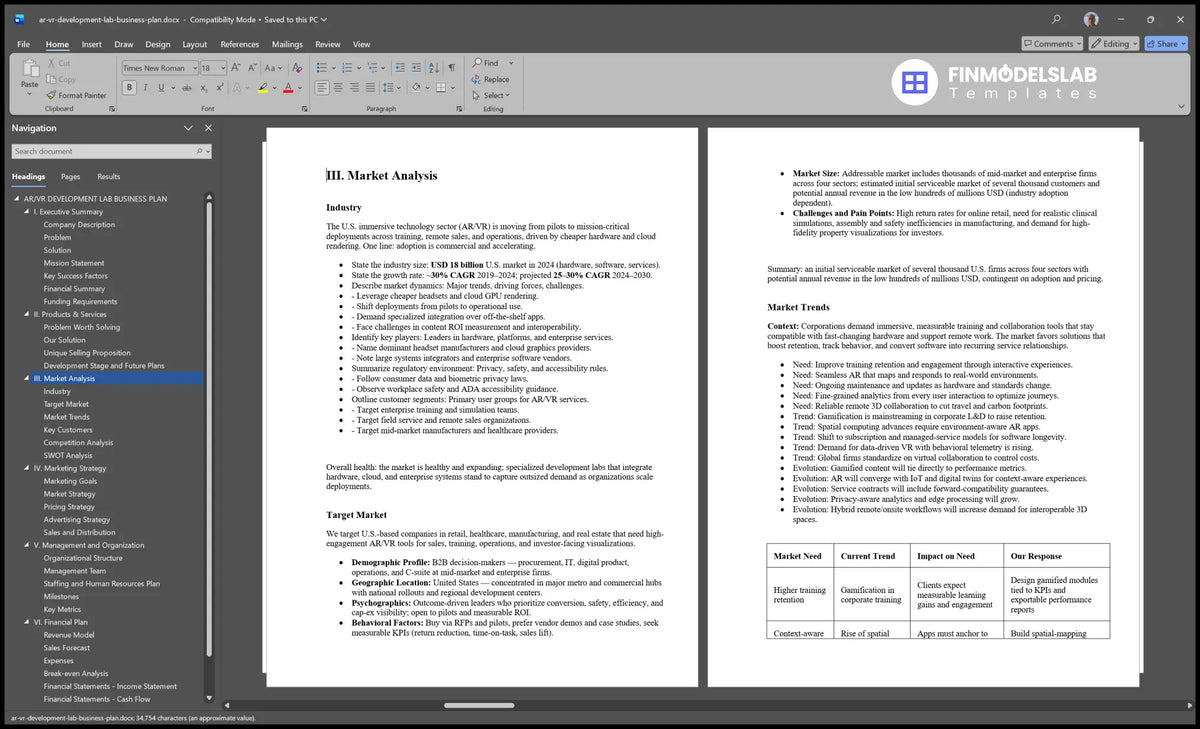
Task: Clear all formatting with the eraser icon
Action: pos(297,67)
